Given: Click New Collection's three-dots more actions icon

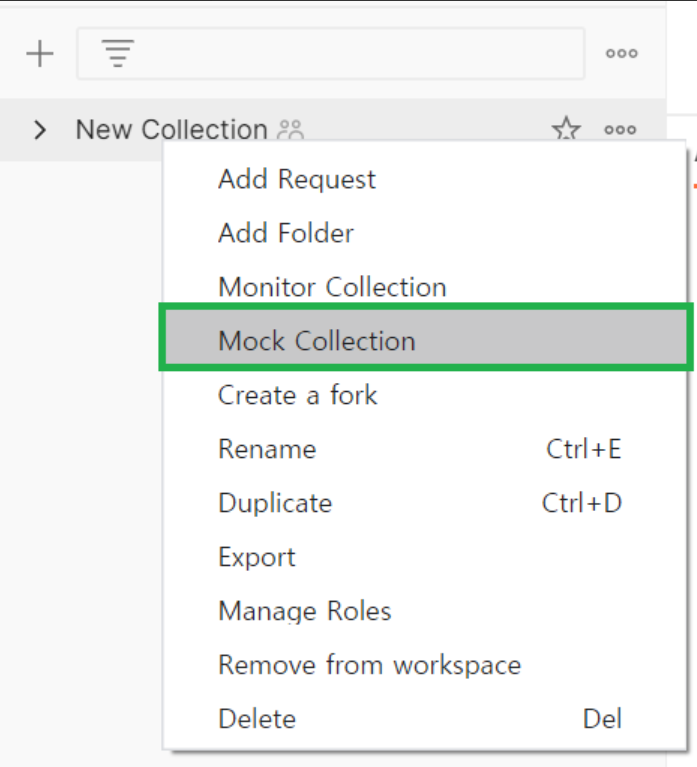Looking at the screenshot, I should (x=620, y=130).
